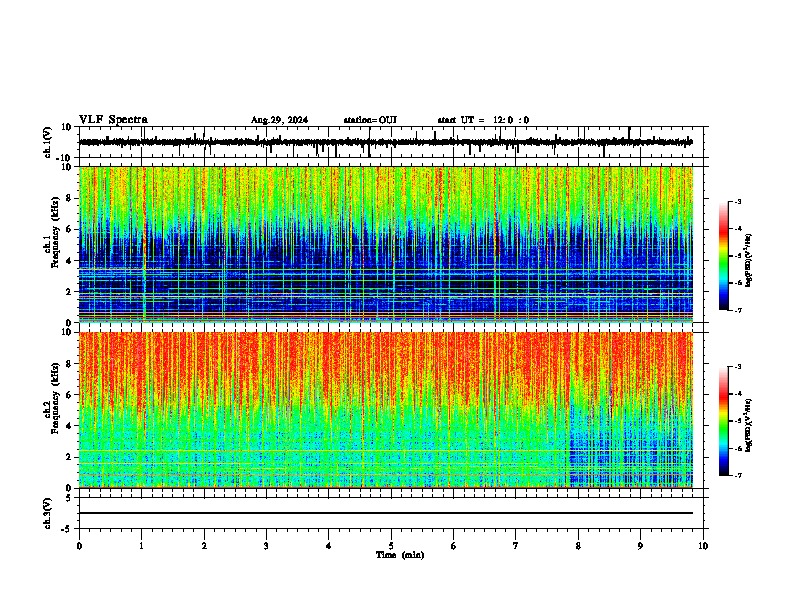
Task: Click the "-3" tick of ch.2 color bar
Action: pos(738,367)
